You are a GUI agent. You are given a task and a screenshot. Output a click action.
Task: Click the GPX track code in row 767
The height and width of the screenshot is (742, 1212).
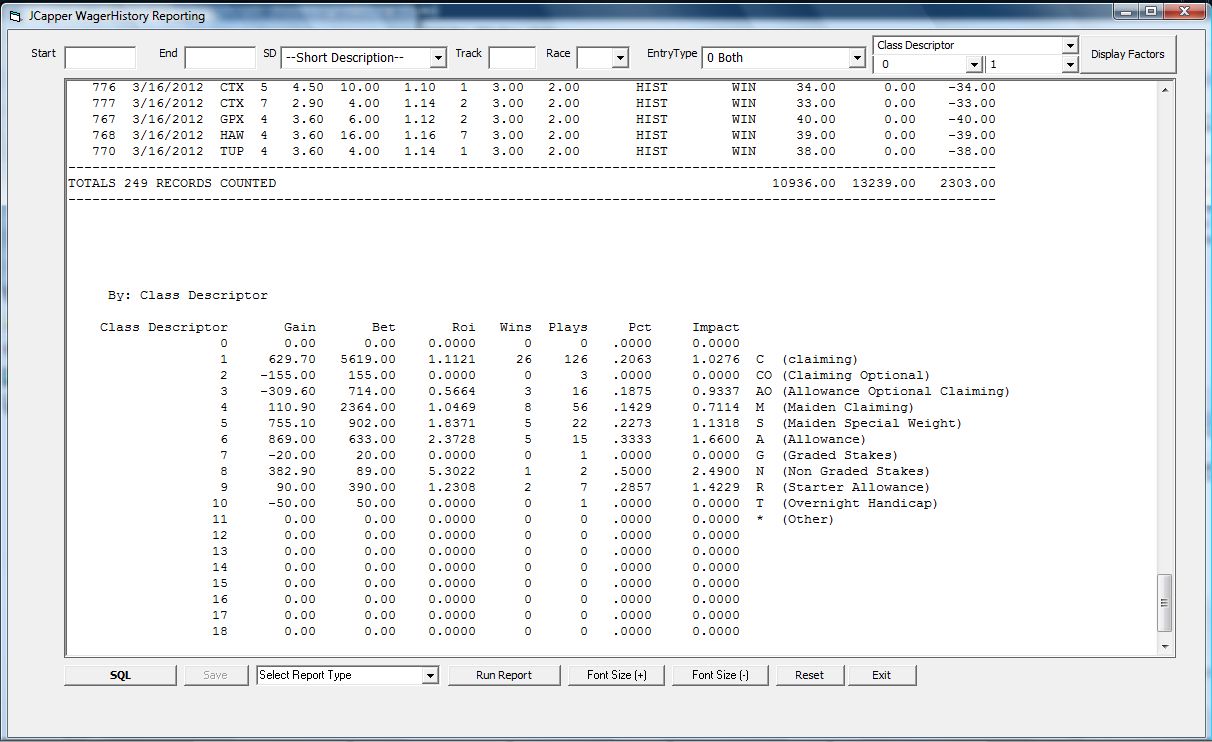pyautogui.click(x=232, y=120)
